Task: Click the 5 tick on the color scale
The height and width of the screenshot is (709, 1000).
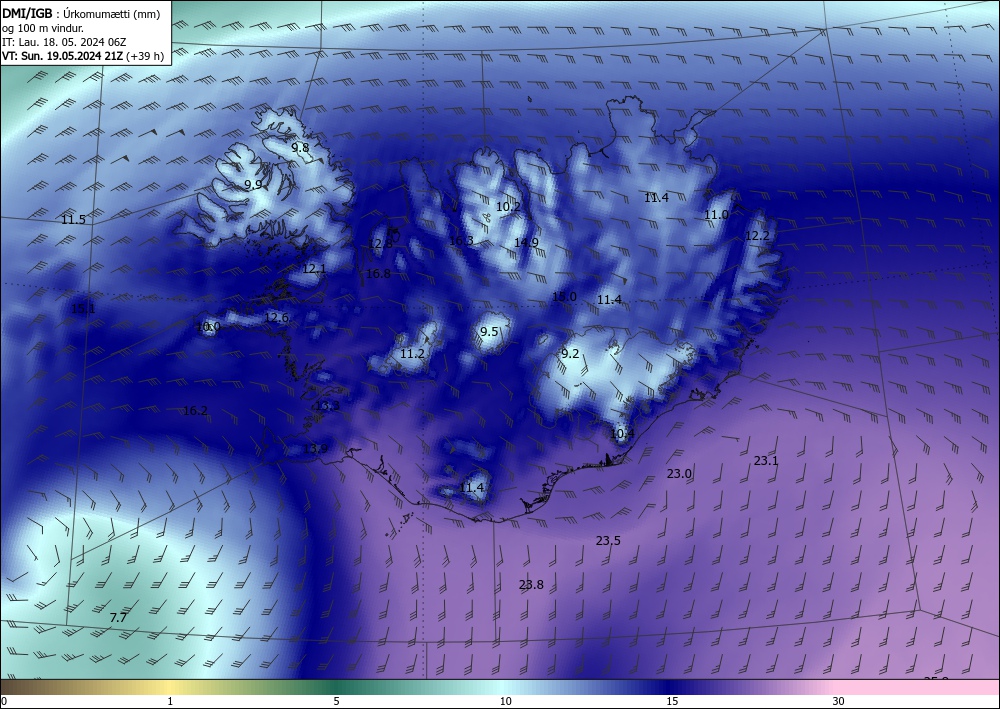Action: click(336, 701)
